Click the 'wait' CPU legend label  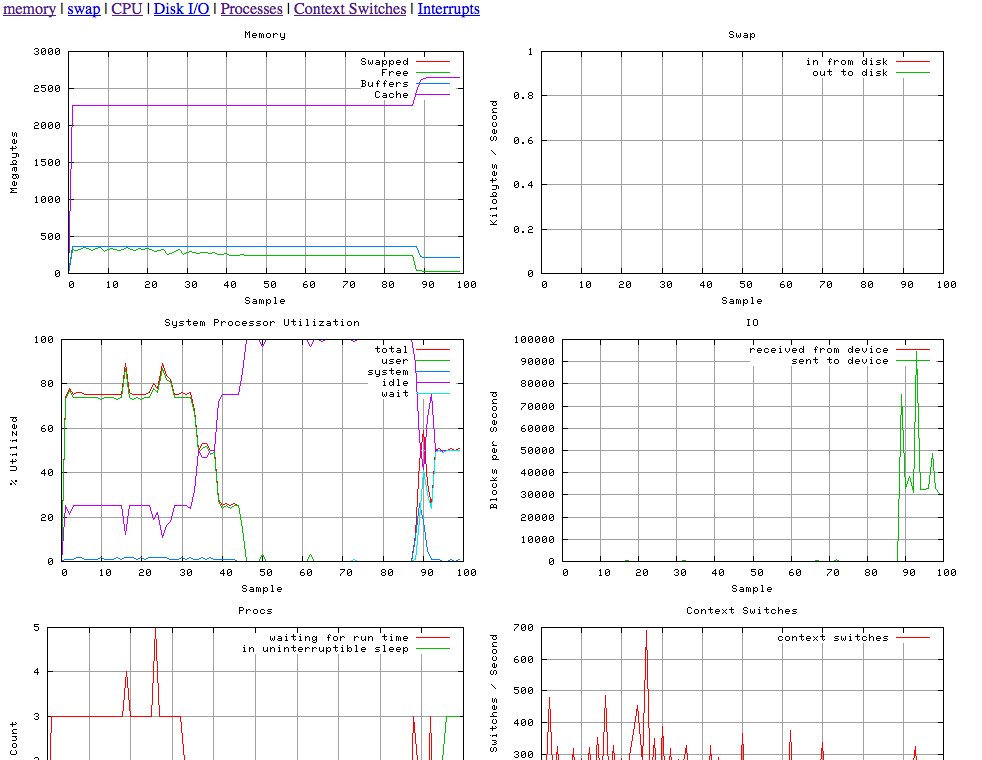coord(395,393)
